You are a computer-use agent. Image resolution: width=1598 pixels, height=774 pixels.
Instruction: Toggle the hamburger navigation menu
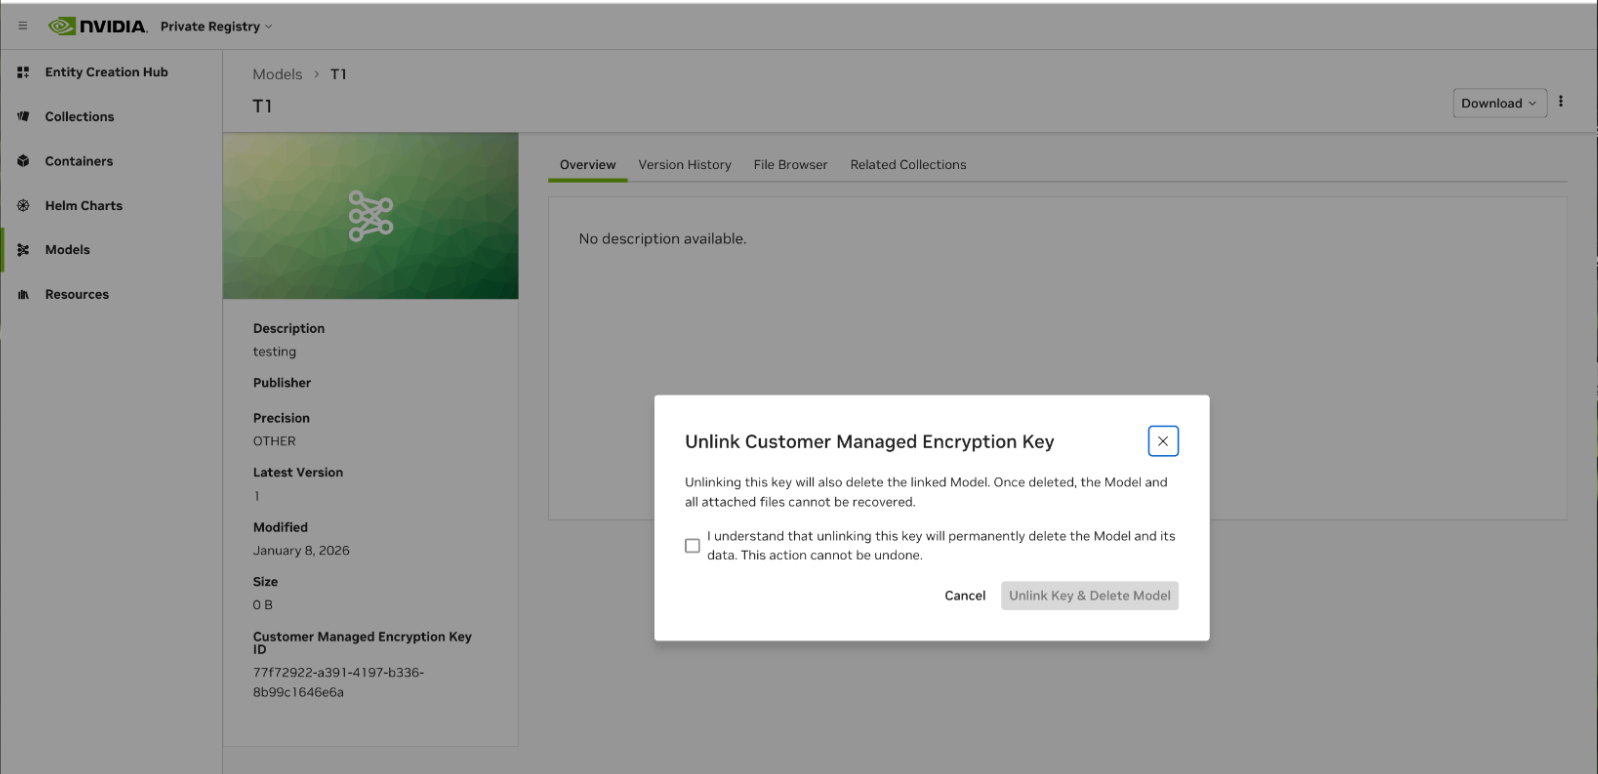pos(23,26)
